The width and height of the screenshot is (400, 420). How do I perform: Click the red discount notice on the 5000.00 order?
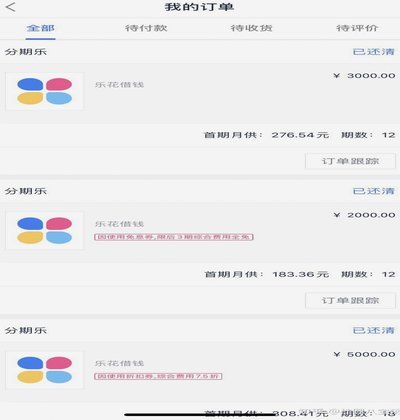click(x=158, y=376)
